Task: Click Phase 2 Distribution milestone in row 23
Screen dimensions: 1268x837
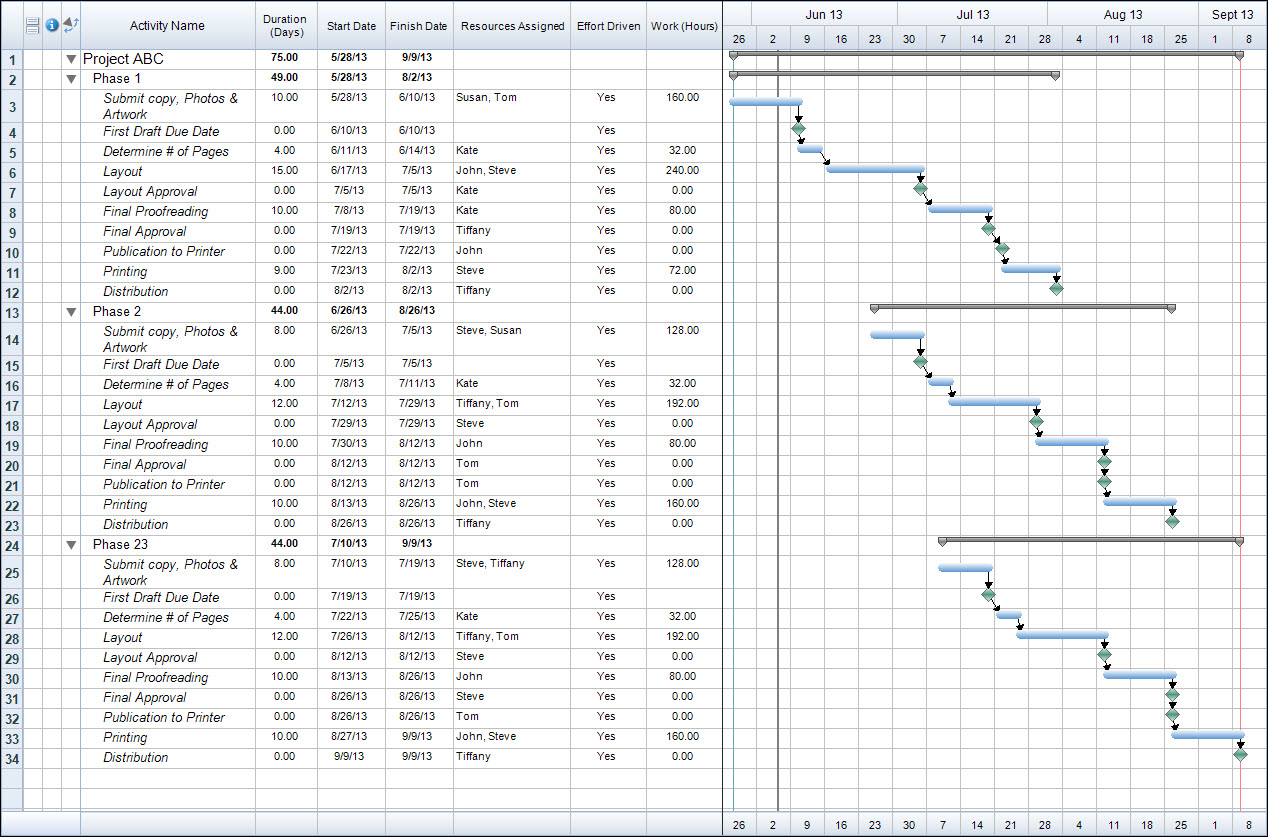Action: [x=1172, y=522]
